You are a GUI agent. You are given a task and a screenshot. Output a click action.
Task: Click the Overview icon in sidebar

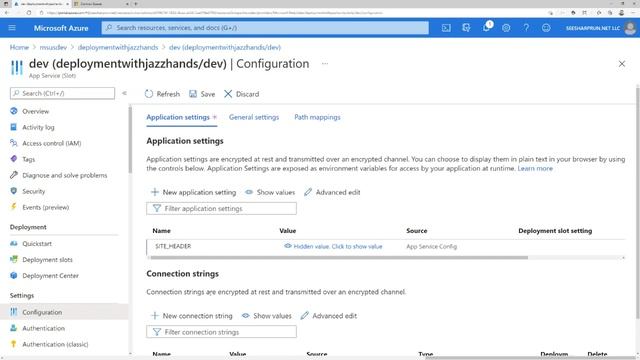[x=14, y=111]
